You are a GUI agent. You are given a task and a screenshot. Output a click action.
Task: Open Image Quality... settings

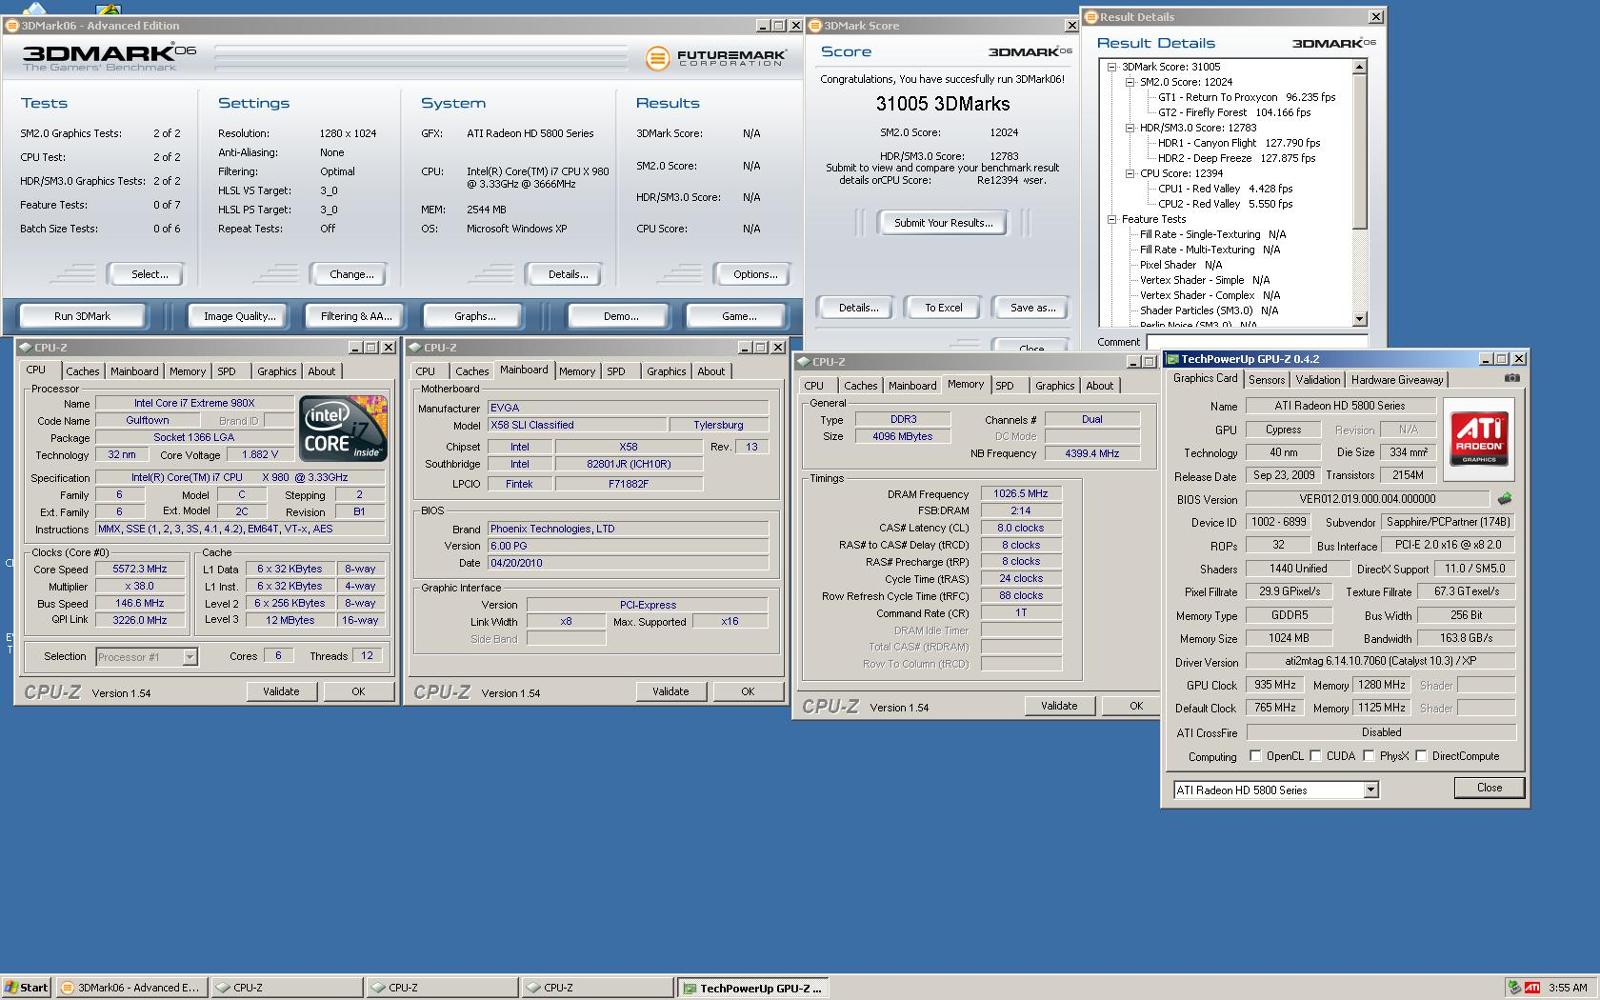pos(239,316)
